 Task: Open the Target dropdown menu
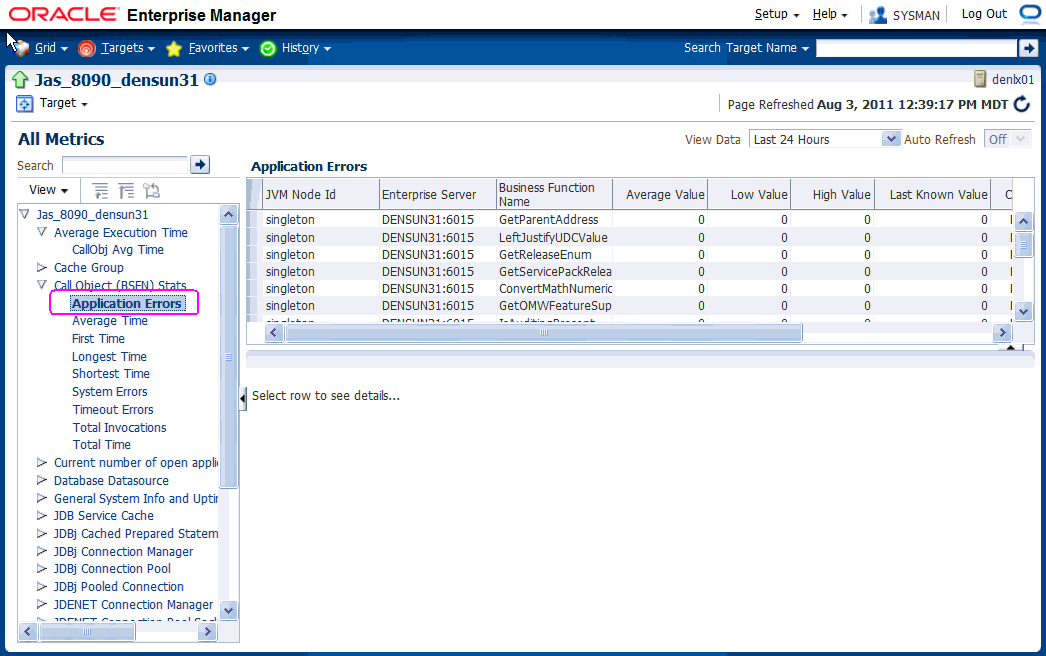tap(64, 103)
